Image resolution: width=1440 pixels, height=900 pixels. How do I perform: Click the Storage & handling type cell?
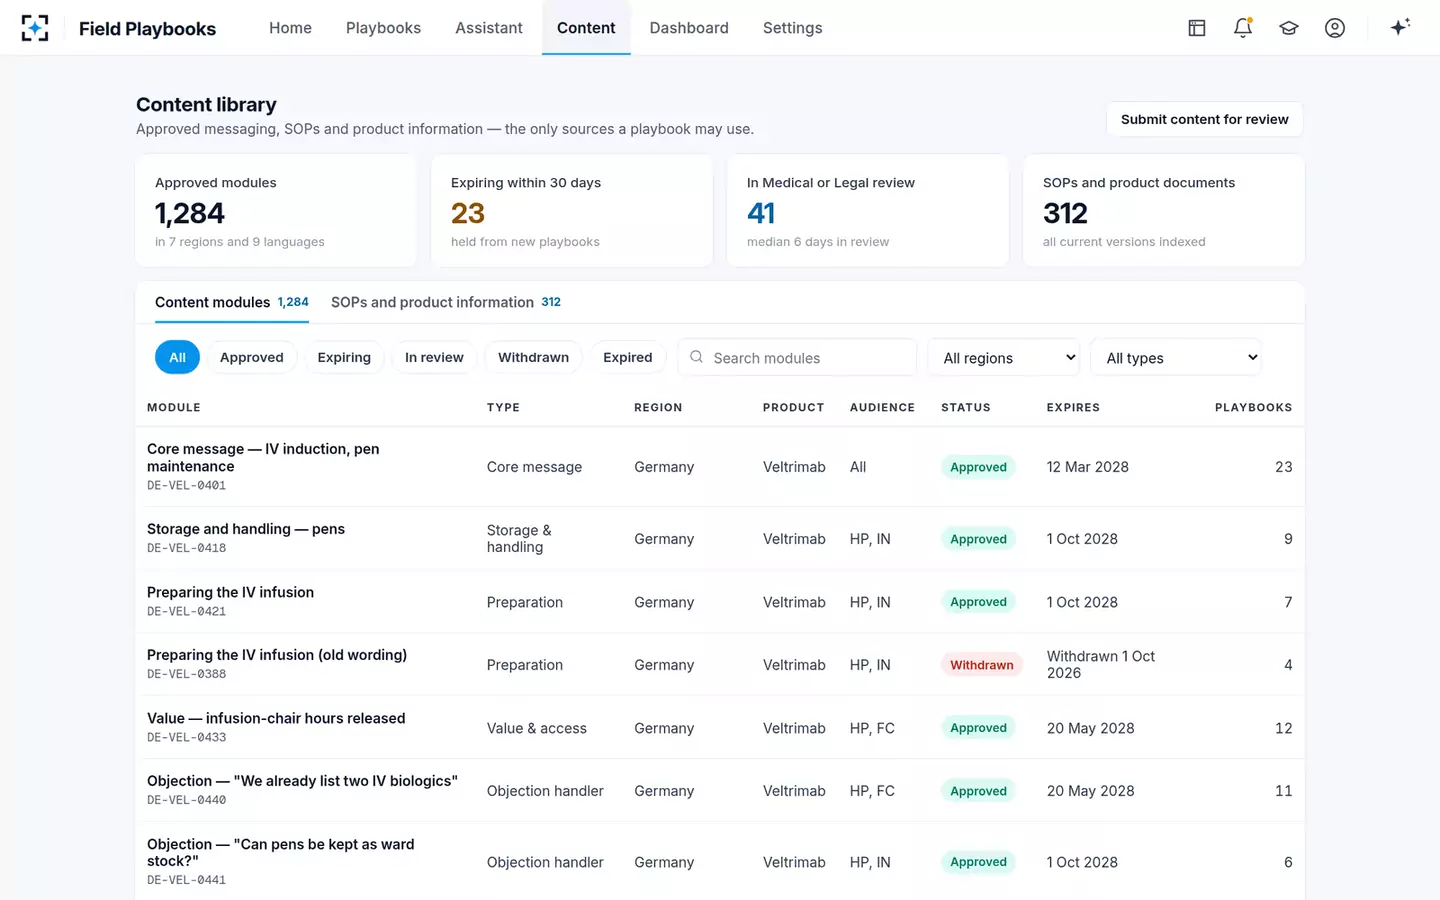(x=519, y=538)
